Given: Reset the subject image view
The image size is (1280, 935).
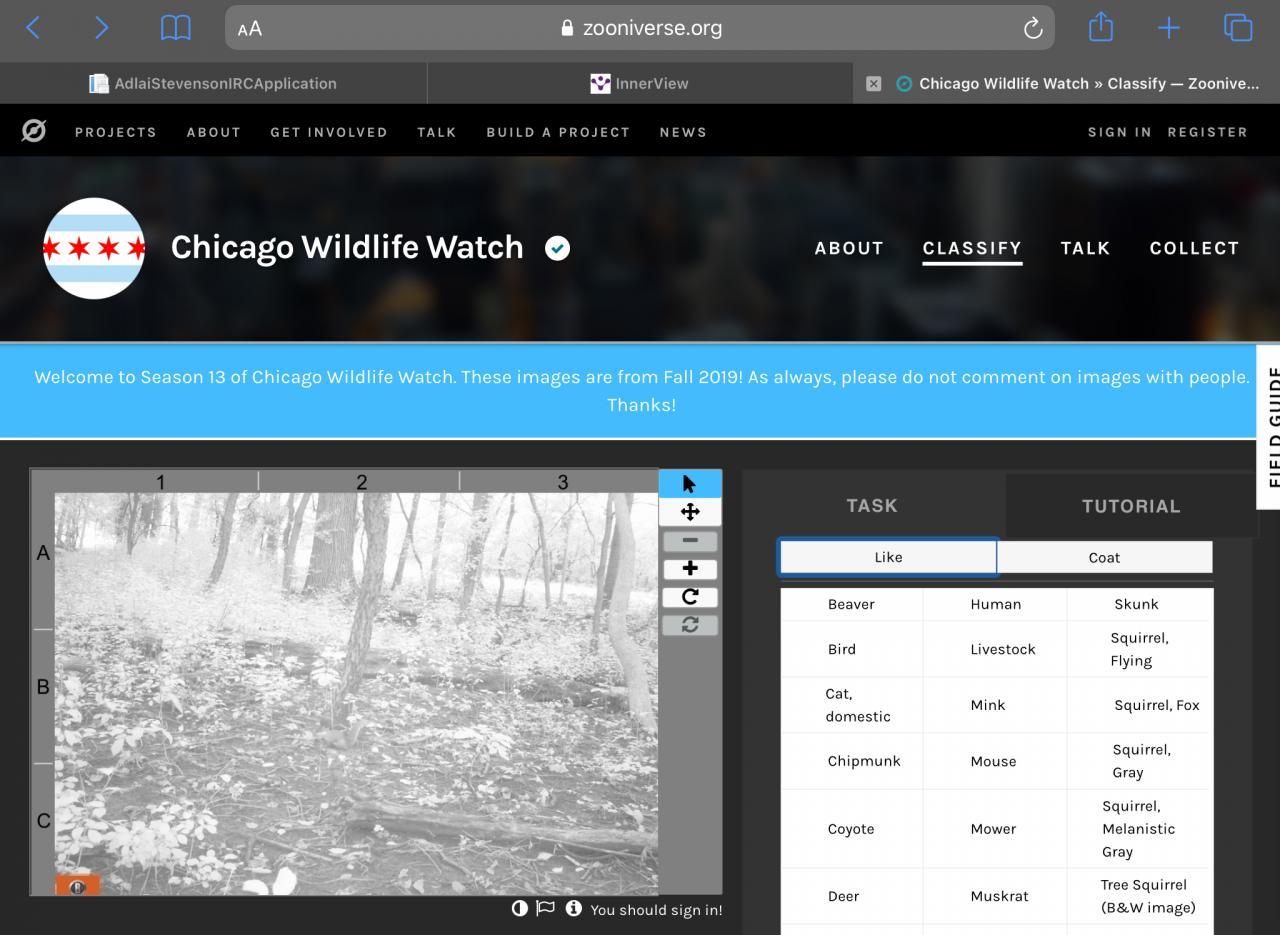Looking at the screenshot, I should [690, 625].
